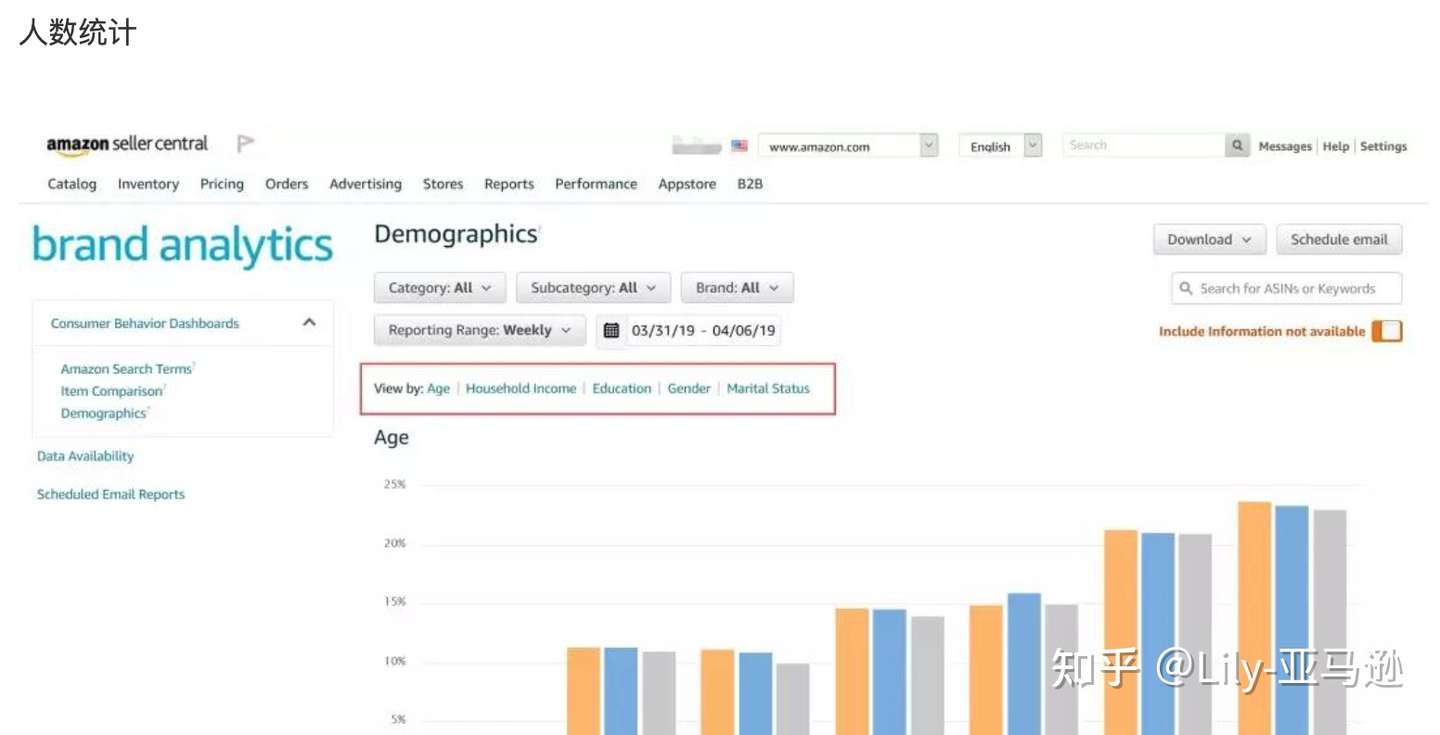View demographics by Household Income
The height and width of the screenshot is (735, 1440).
point(521,388)
